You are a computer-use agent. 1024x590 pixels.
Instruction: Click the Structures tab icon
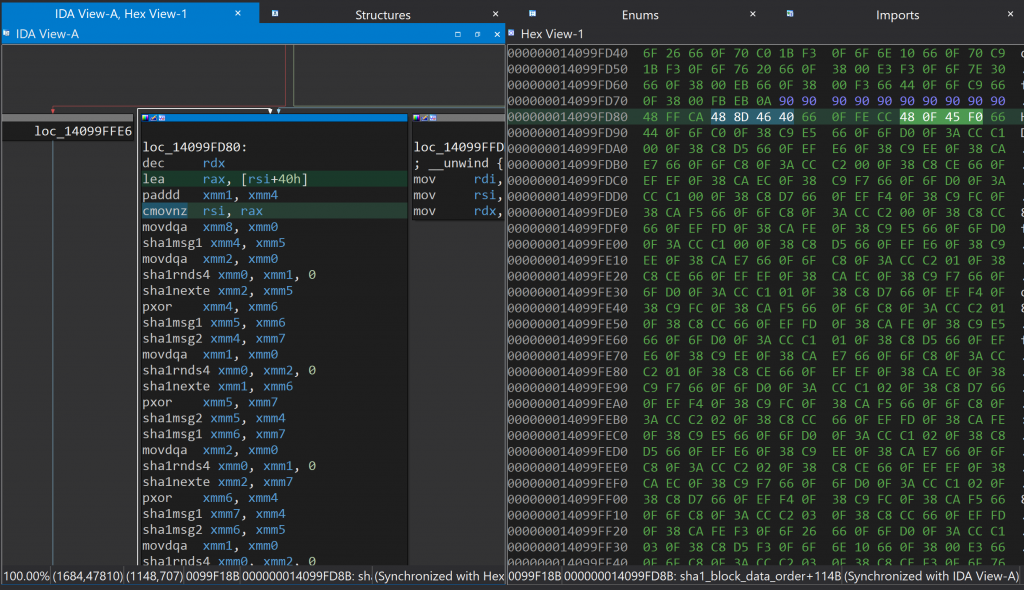pos(275,13)
